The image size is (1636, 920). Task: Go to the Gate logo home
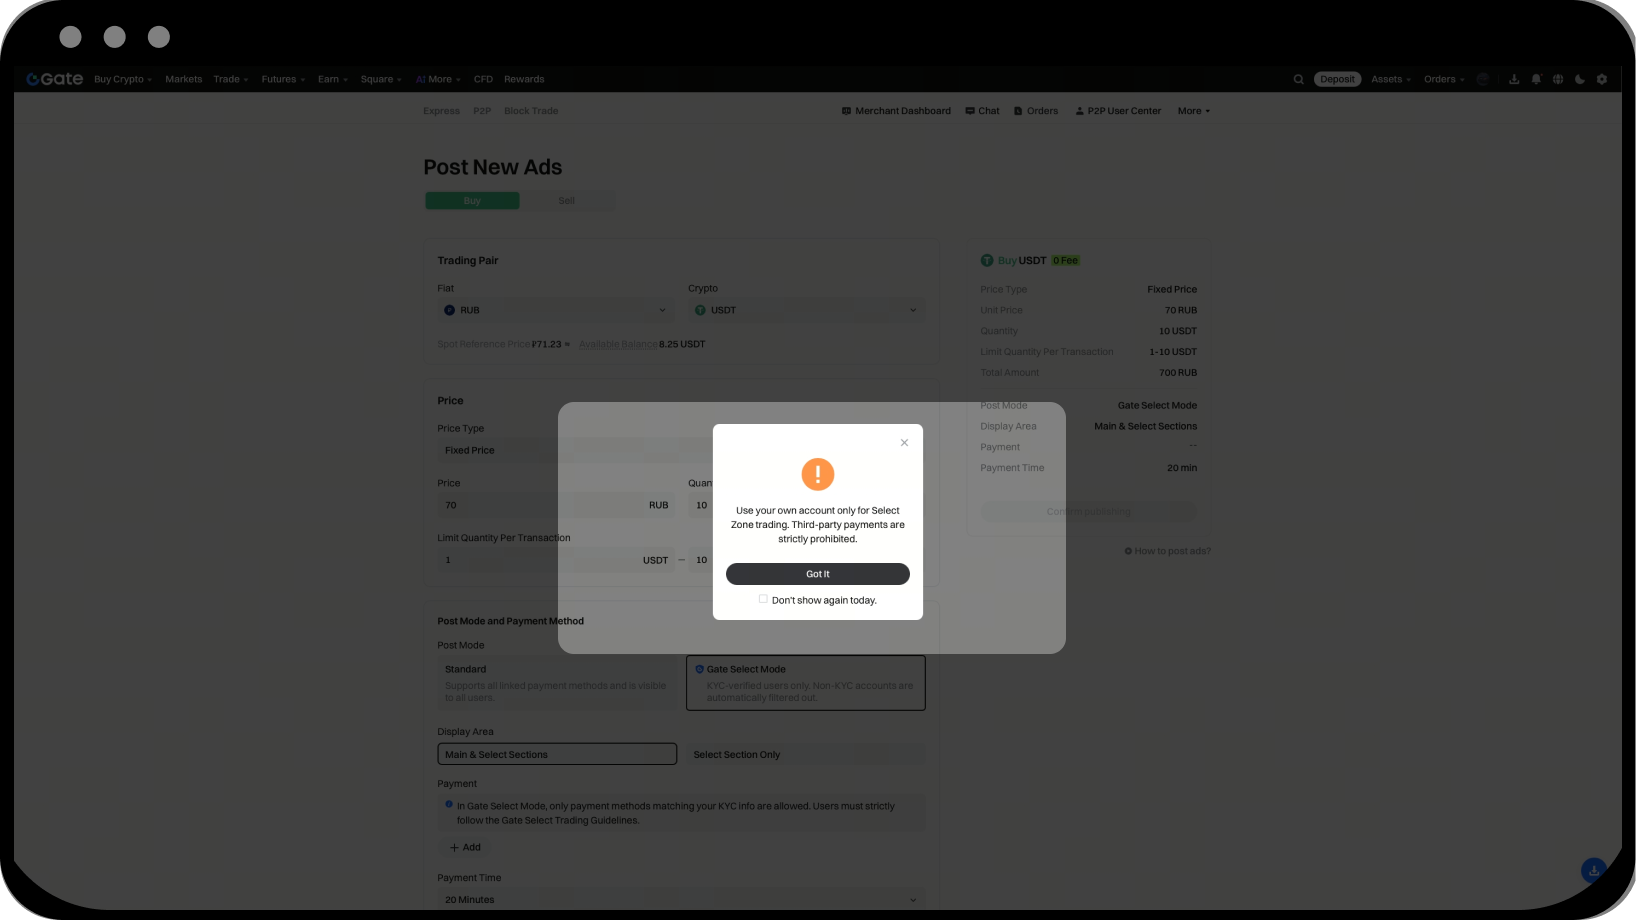[x=55, y=79]
